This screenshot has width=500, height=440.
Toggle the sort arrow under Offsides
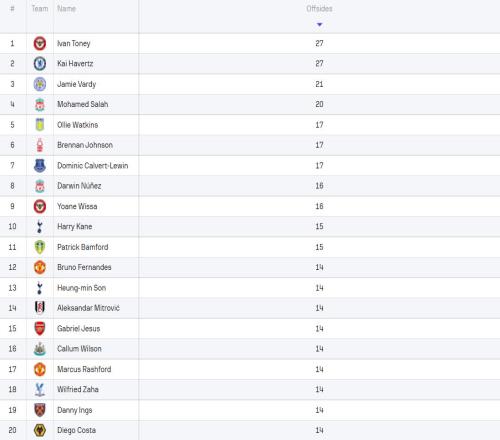(x=319, y=24)
